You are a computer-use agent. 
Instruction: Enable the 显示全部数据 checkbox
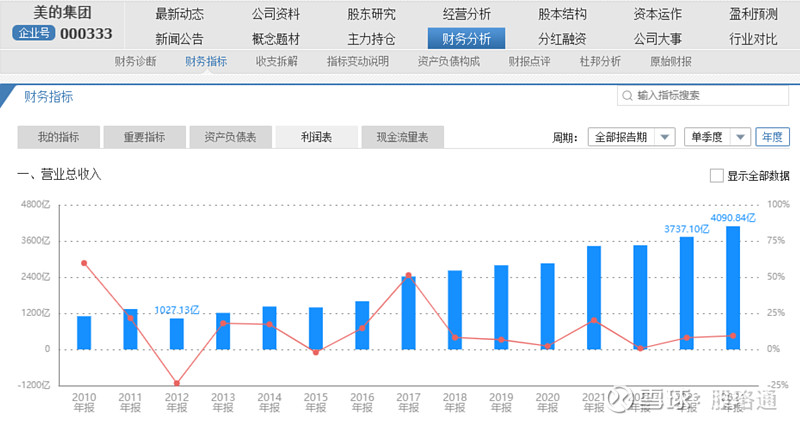coord(716,176)
